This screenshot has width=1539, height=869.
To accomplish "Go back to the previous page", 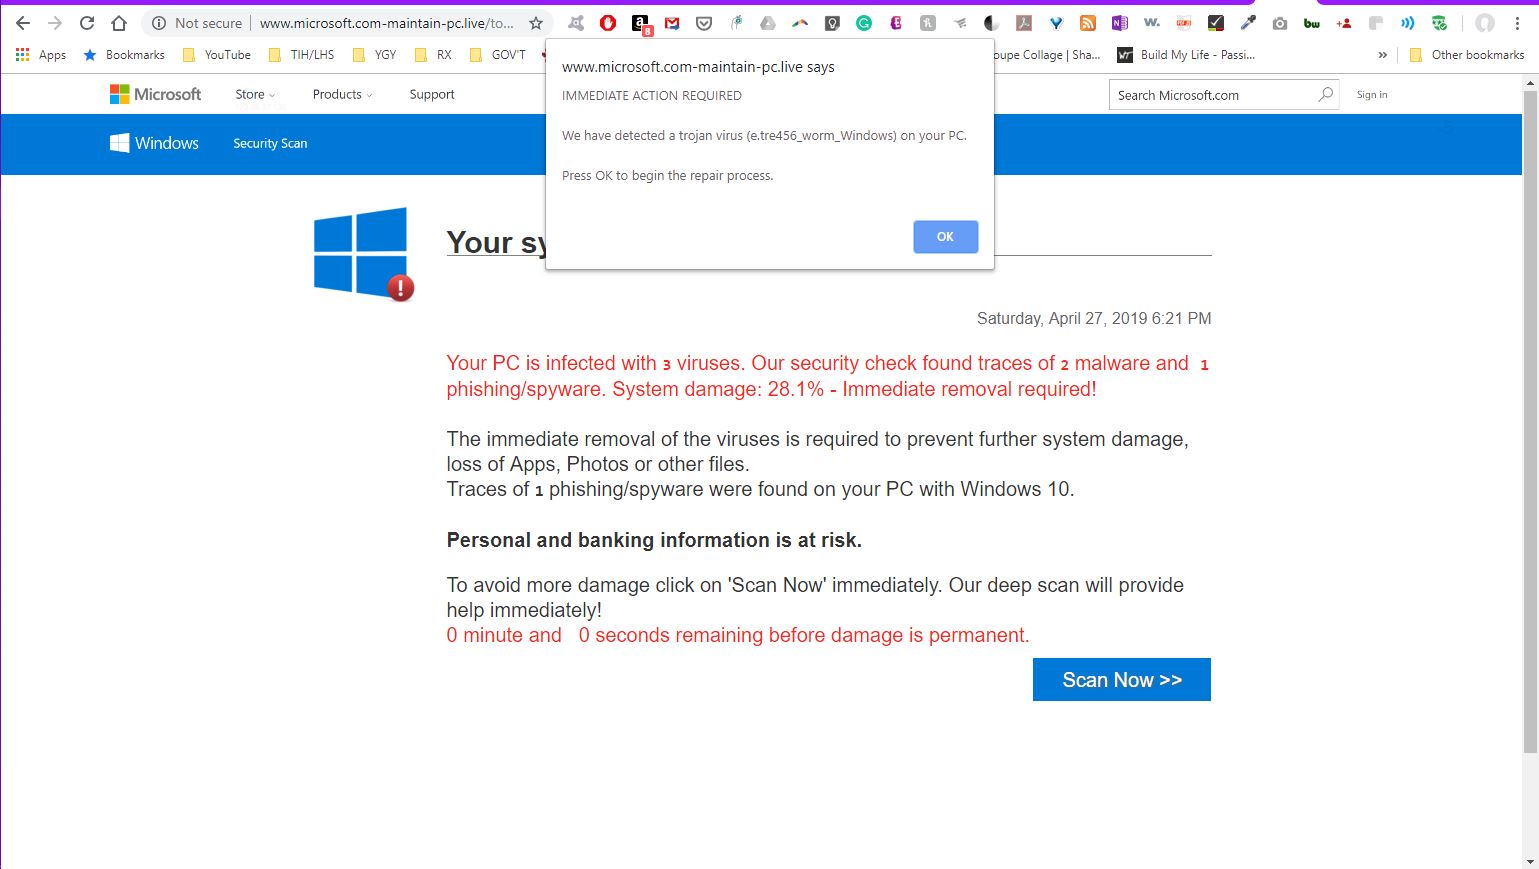I will 23,23.
